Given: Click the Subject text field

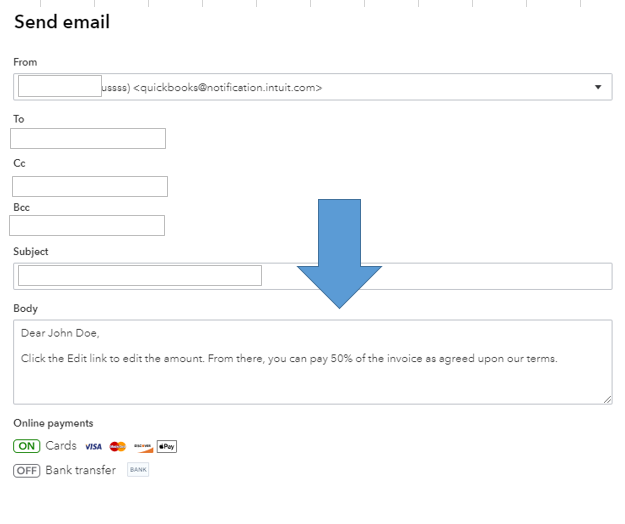Looking at the screenshot, I should coord(140,276).
